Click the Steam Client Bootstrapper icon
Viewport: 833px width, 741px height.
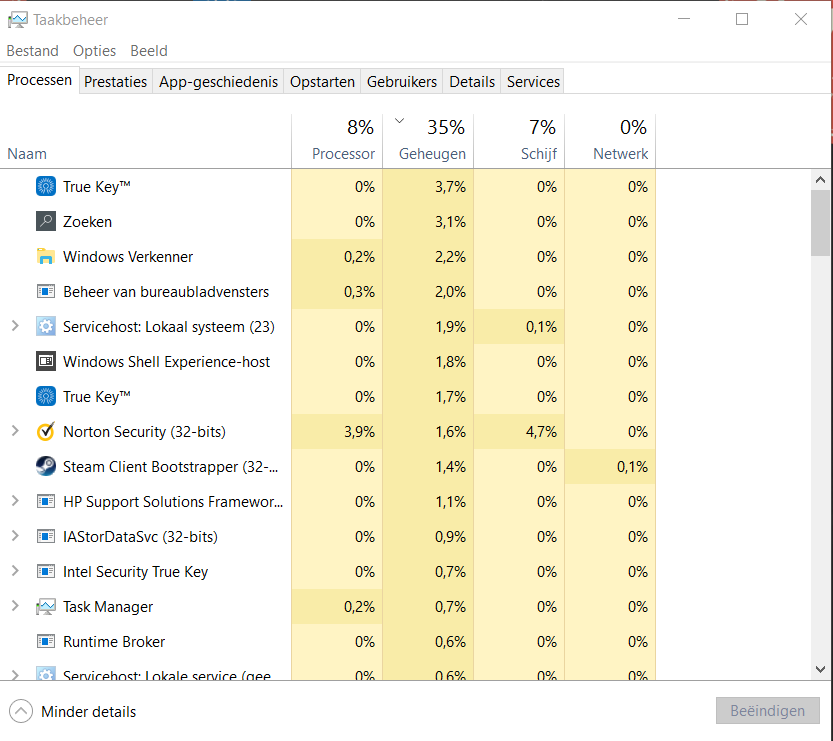(x=45, y=467)
